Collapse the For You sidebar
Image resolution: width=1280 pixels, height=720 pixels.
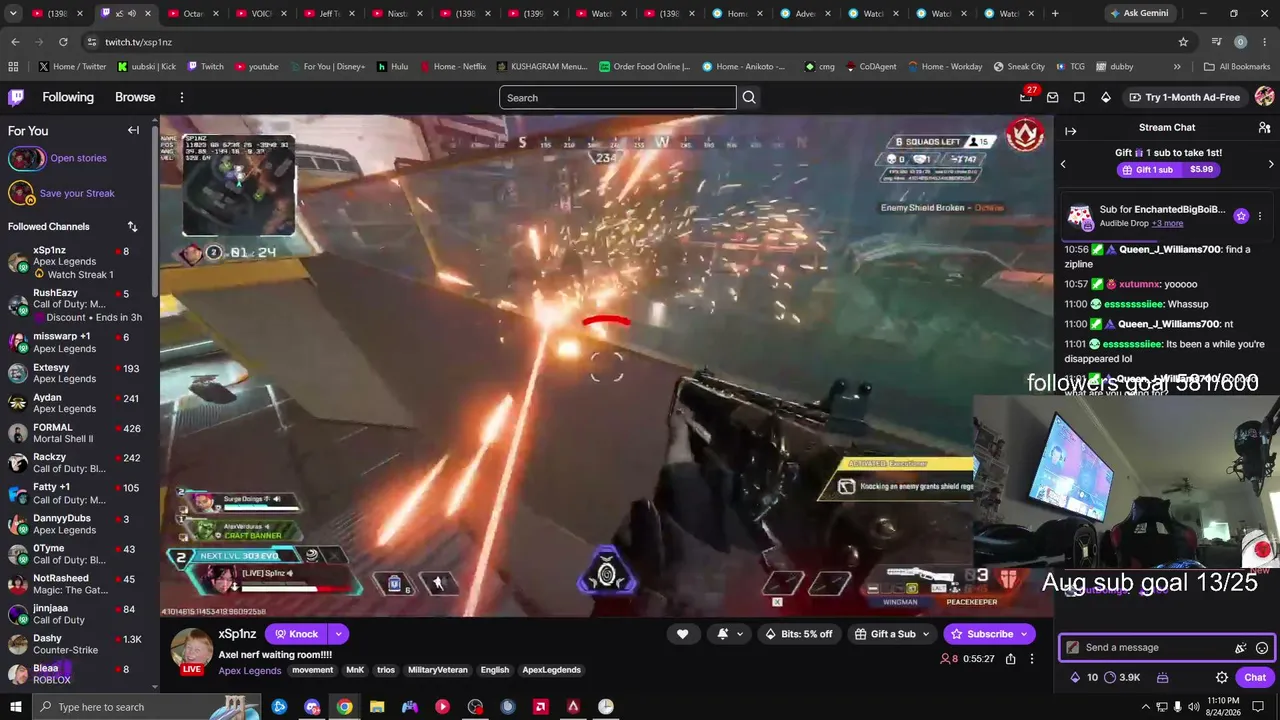pyautogui.click(x=133, y=130)
